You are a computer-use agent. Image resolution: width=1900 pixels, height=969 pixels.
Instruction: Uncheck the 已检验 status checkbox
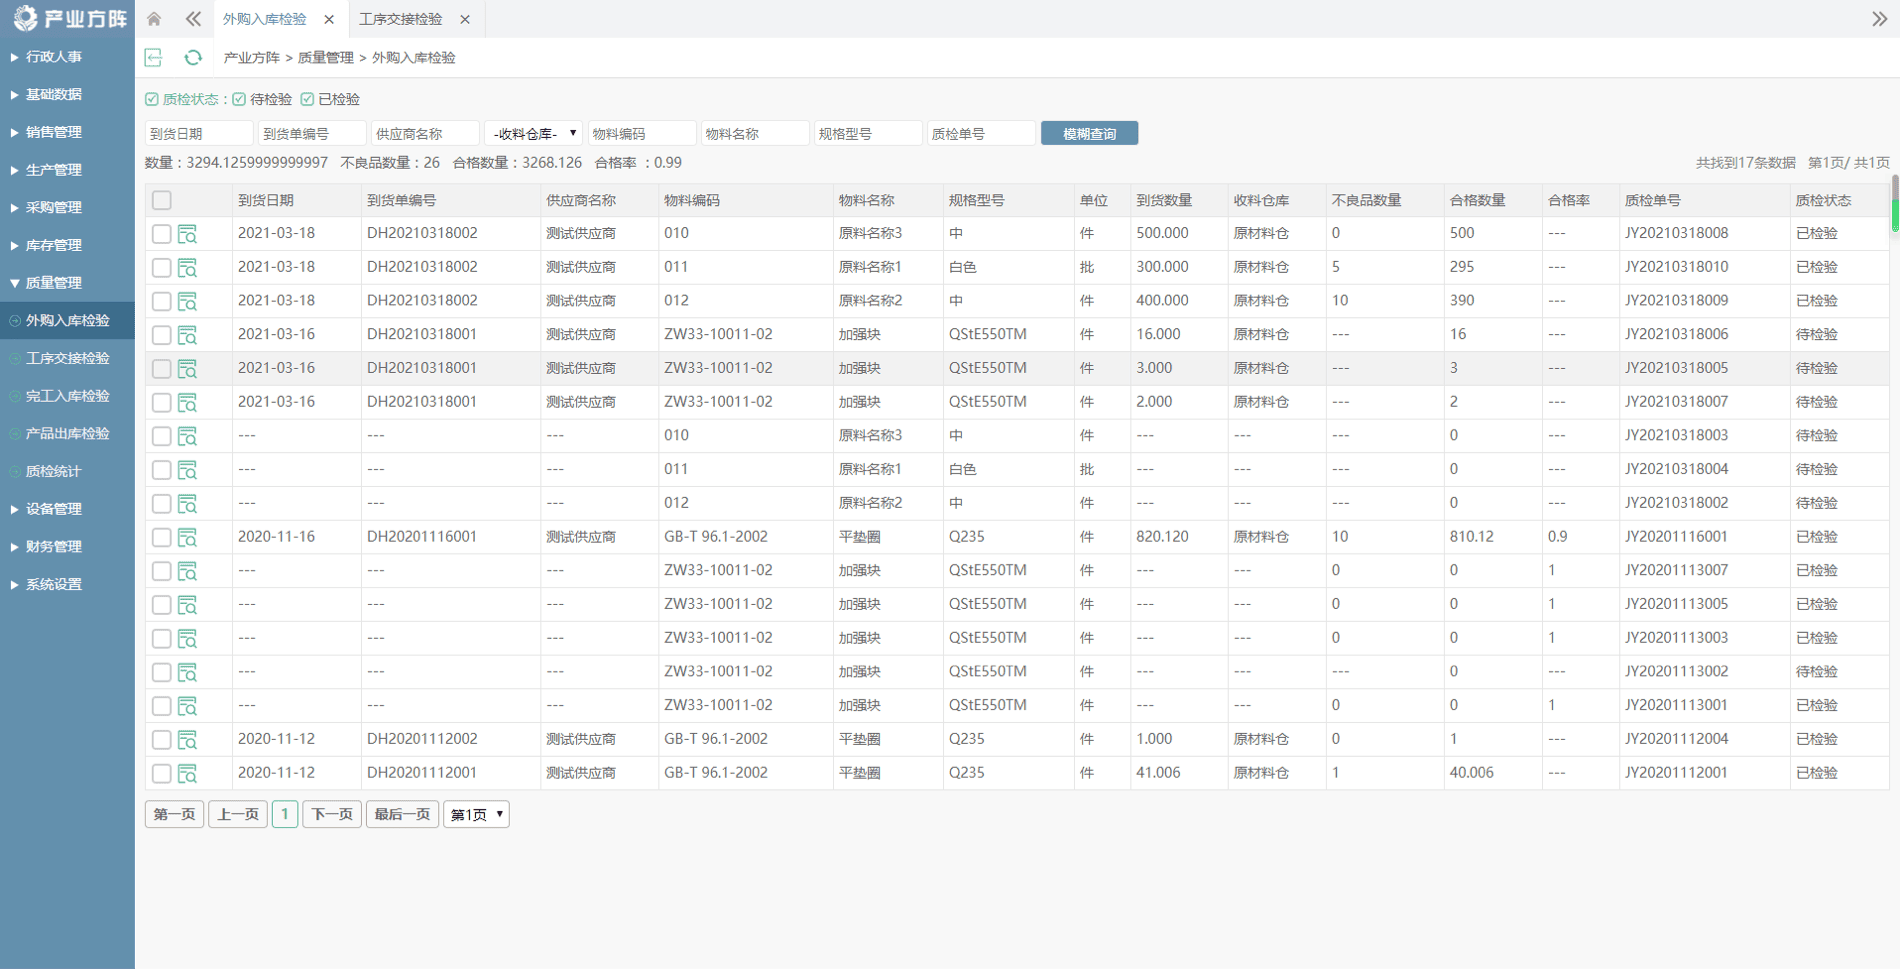[x=308, y=99]
